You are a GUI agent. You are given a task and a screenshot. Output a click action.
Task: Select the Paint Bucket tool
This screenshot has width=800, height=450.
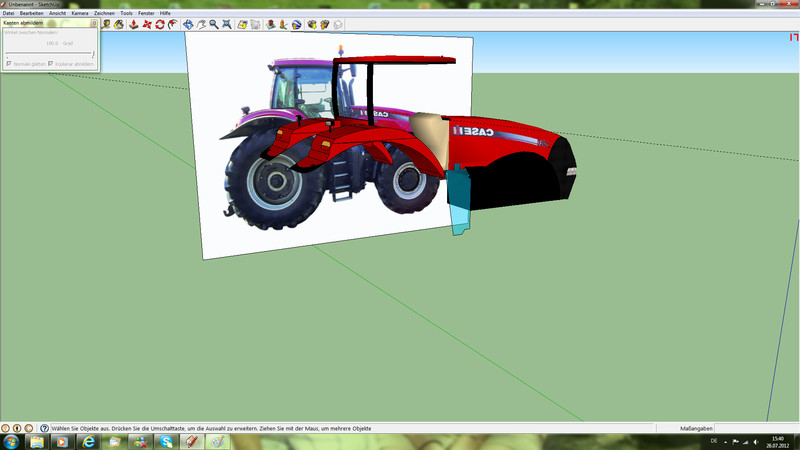[x=119, y=24]
